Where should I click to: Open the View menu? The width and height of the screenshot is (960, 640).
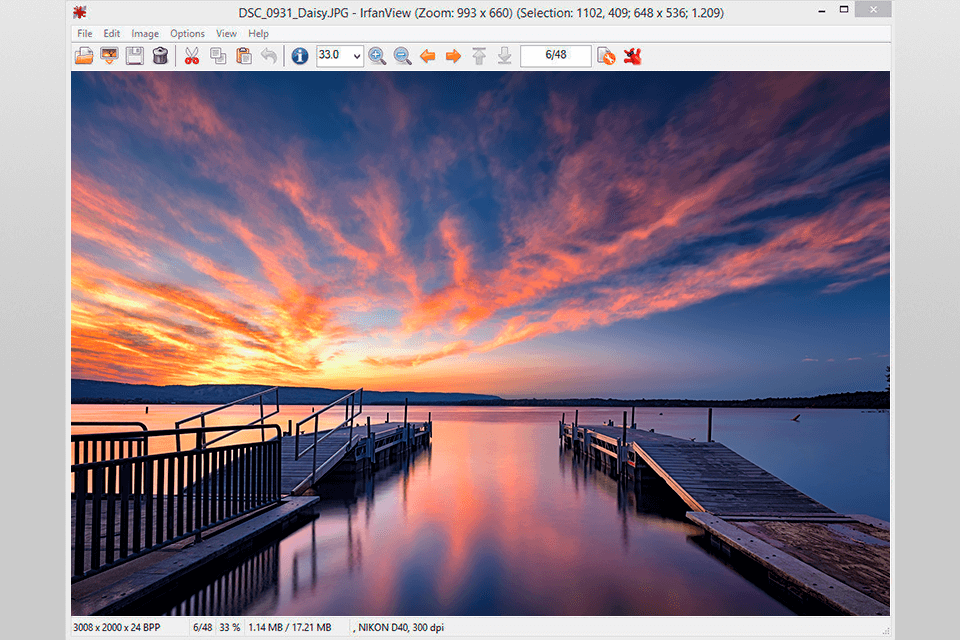pos(227,34)
